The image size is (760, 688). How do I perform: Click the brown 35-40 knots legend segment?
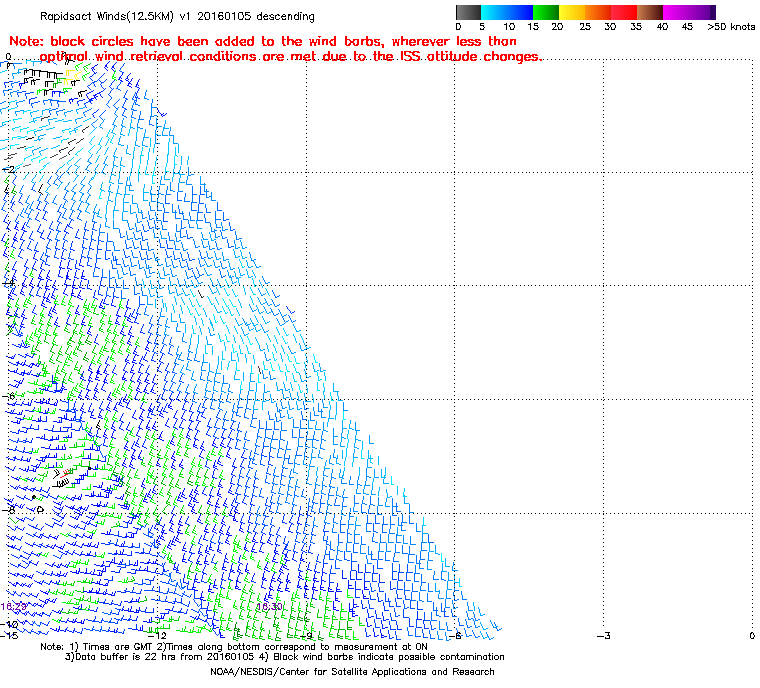(x=650, y=12)
